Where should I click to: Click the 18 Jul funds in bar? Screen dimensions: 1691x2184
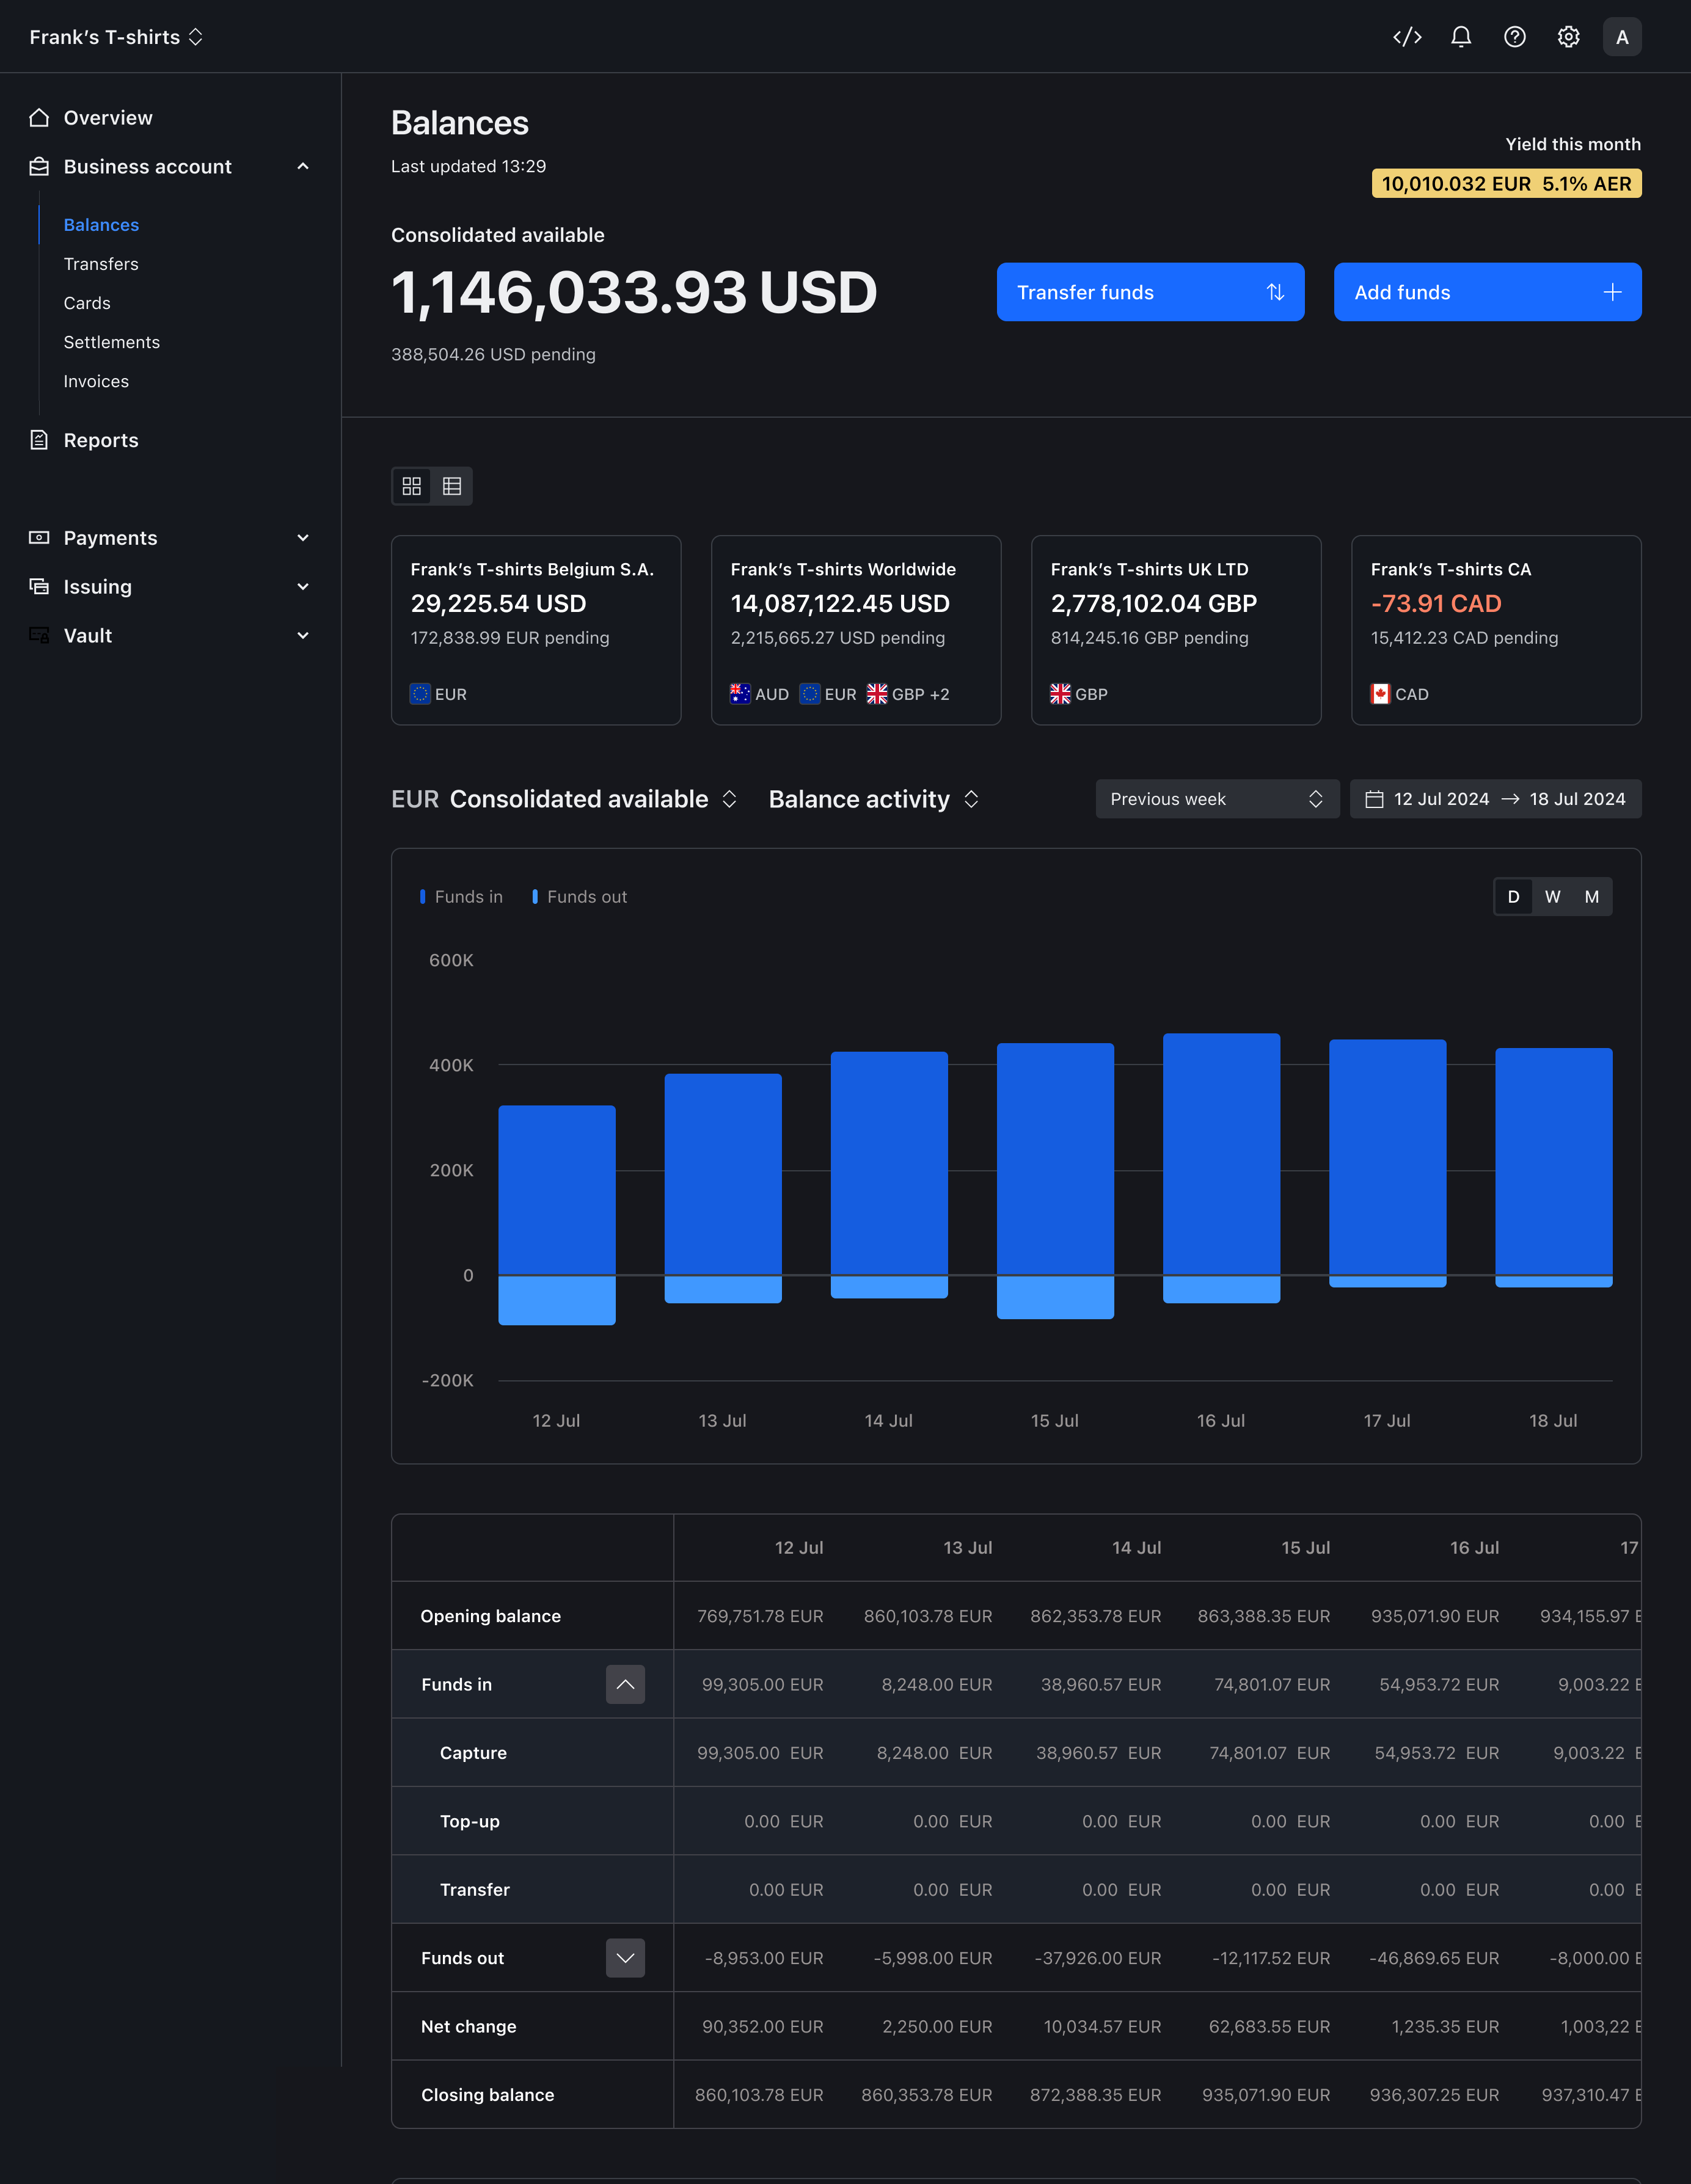1553,1161
